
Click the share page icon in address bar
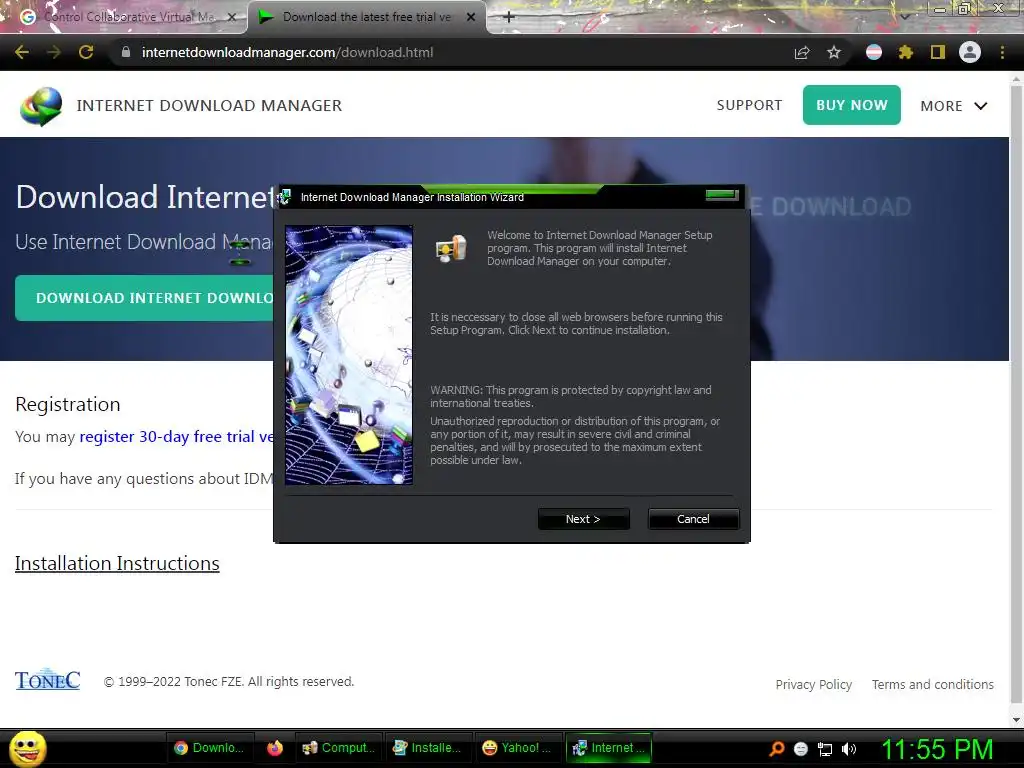802,52
